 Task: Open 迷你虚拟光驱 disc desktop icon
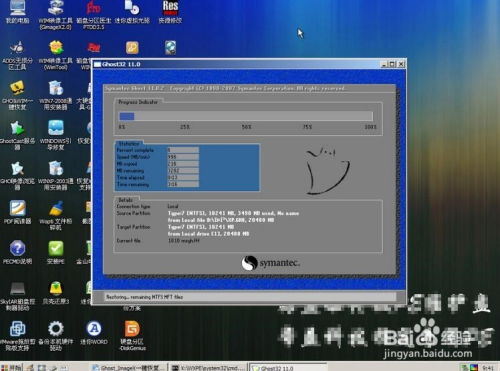[132, 12]
